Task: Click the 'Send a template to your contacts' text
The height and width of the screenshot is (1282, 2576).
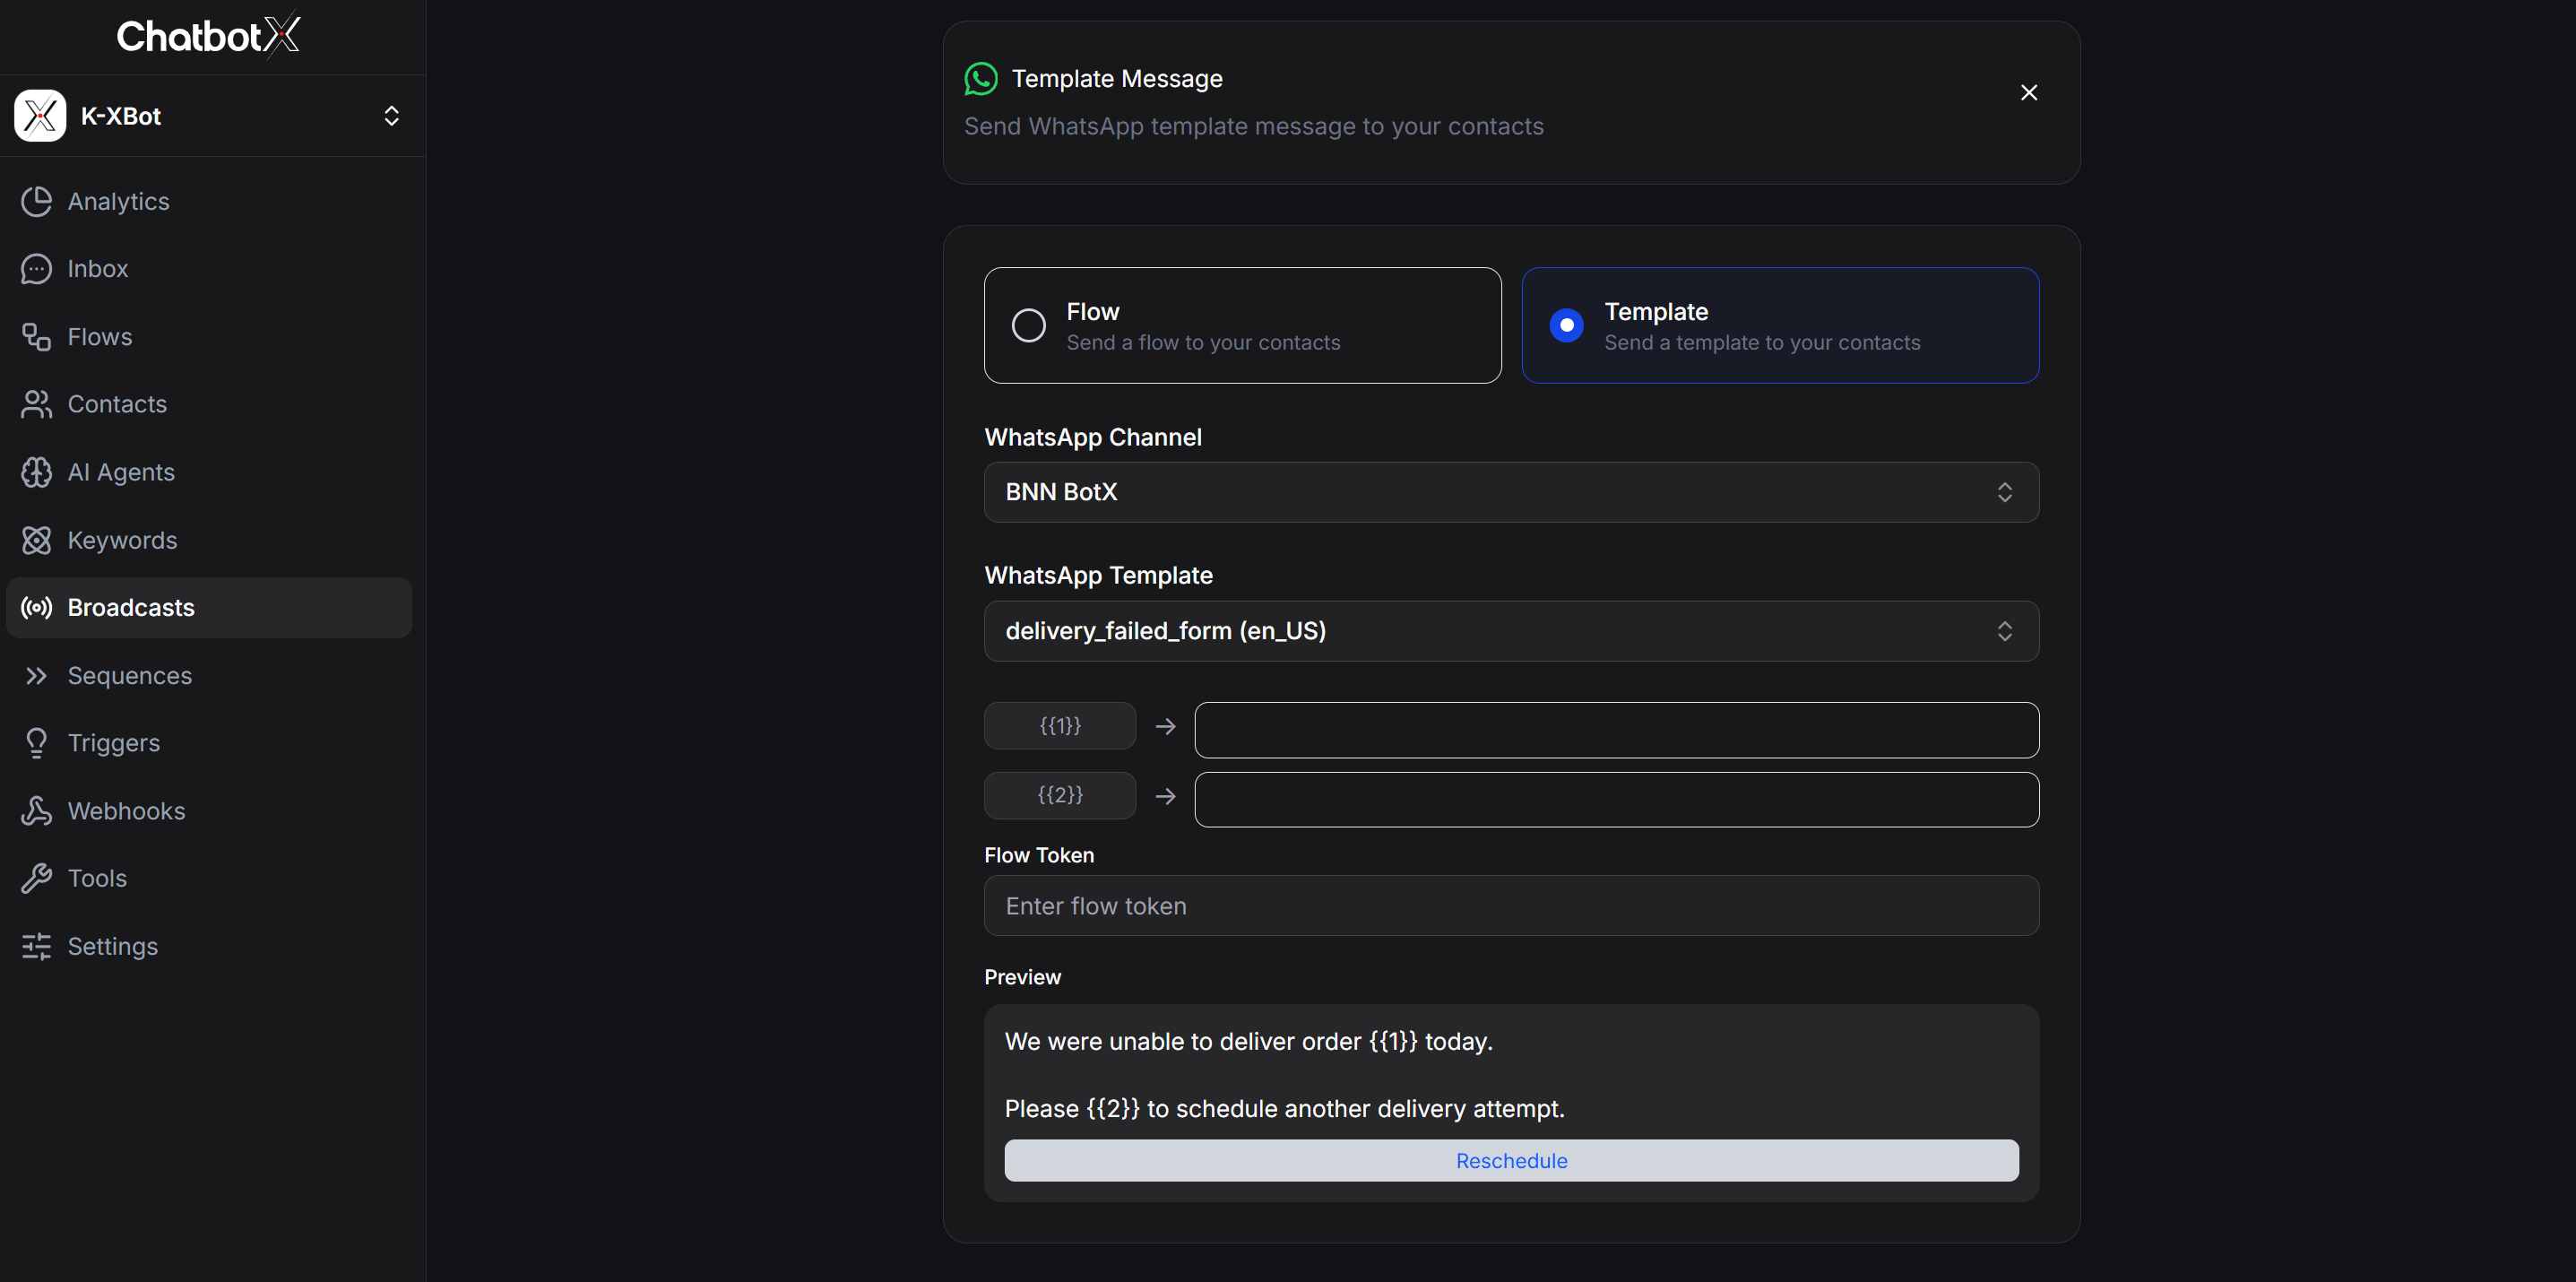Action: [x=1762, y=343]
